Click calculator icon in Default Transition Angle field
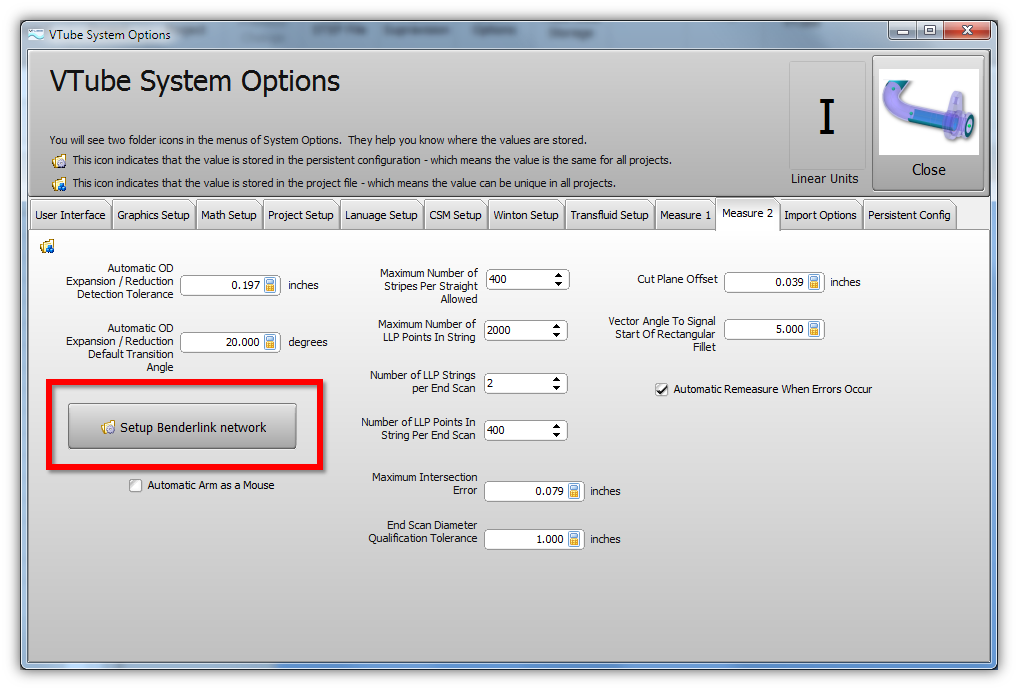This screenshot has height=690, width=1018. coord(270,342)
